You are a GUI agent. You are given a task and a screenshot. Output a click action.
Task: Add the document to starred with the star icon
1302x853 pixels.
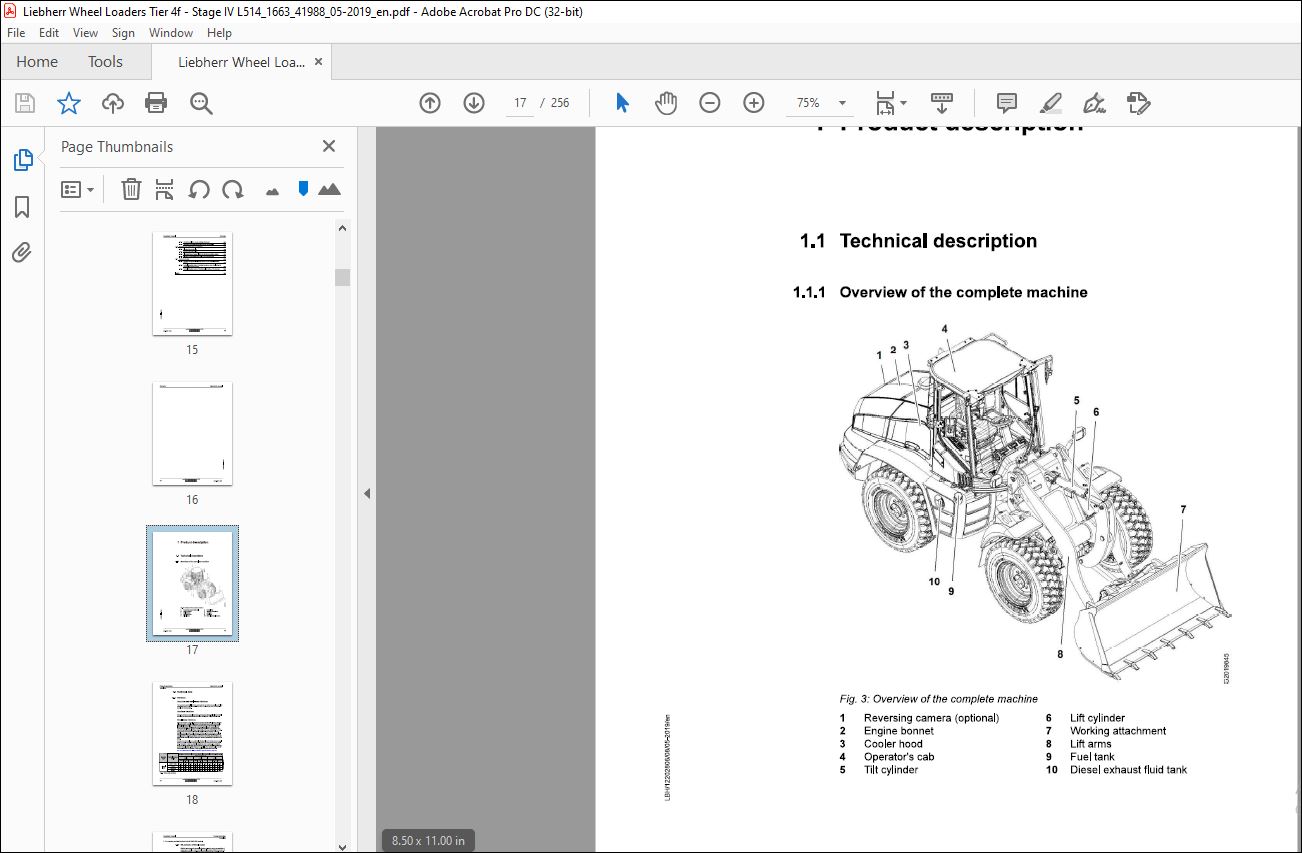pos(68,103)
